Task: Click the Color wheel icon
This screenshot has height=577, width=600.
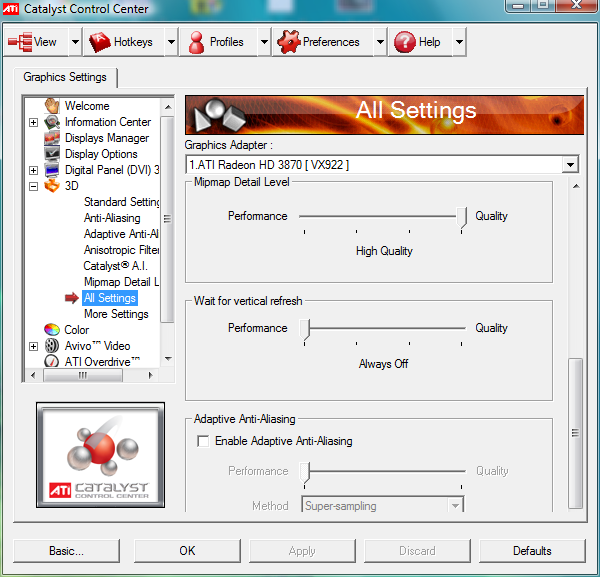Action: point(52,329)
